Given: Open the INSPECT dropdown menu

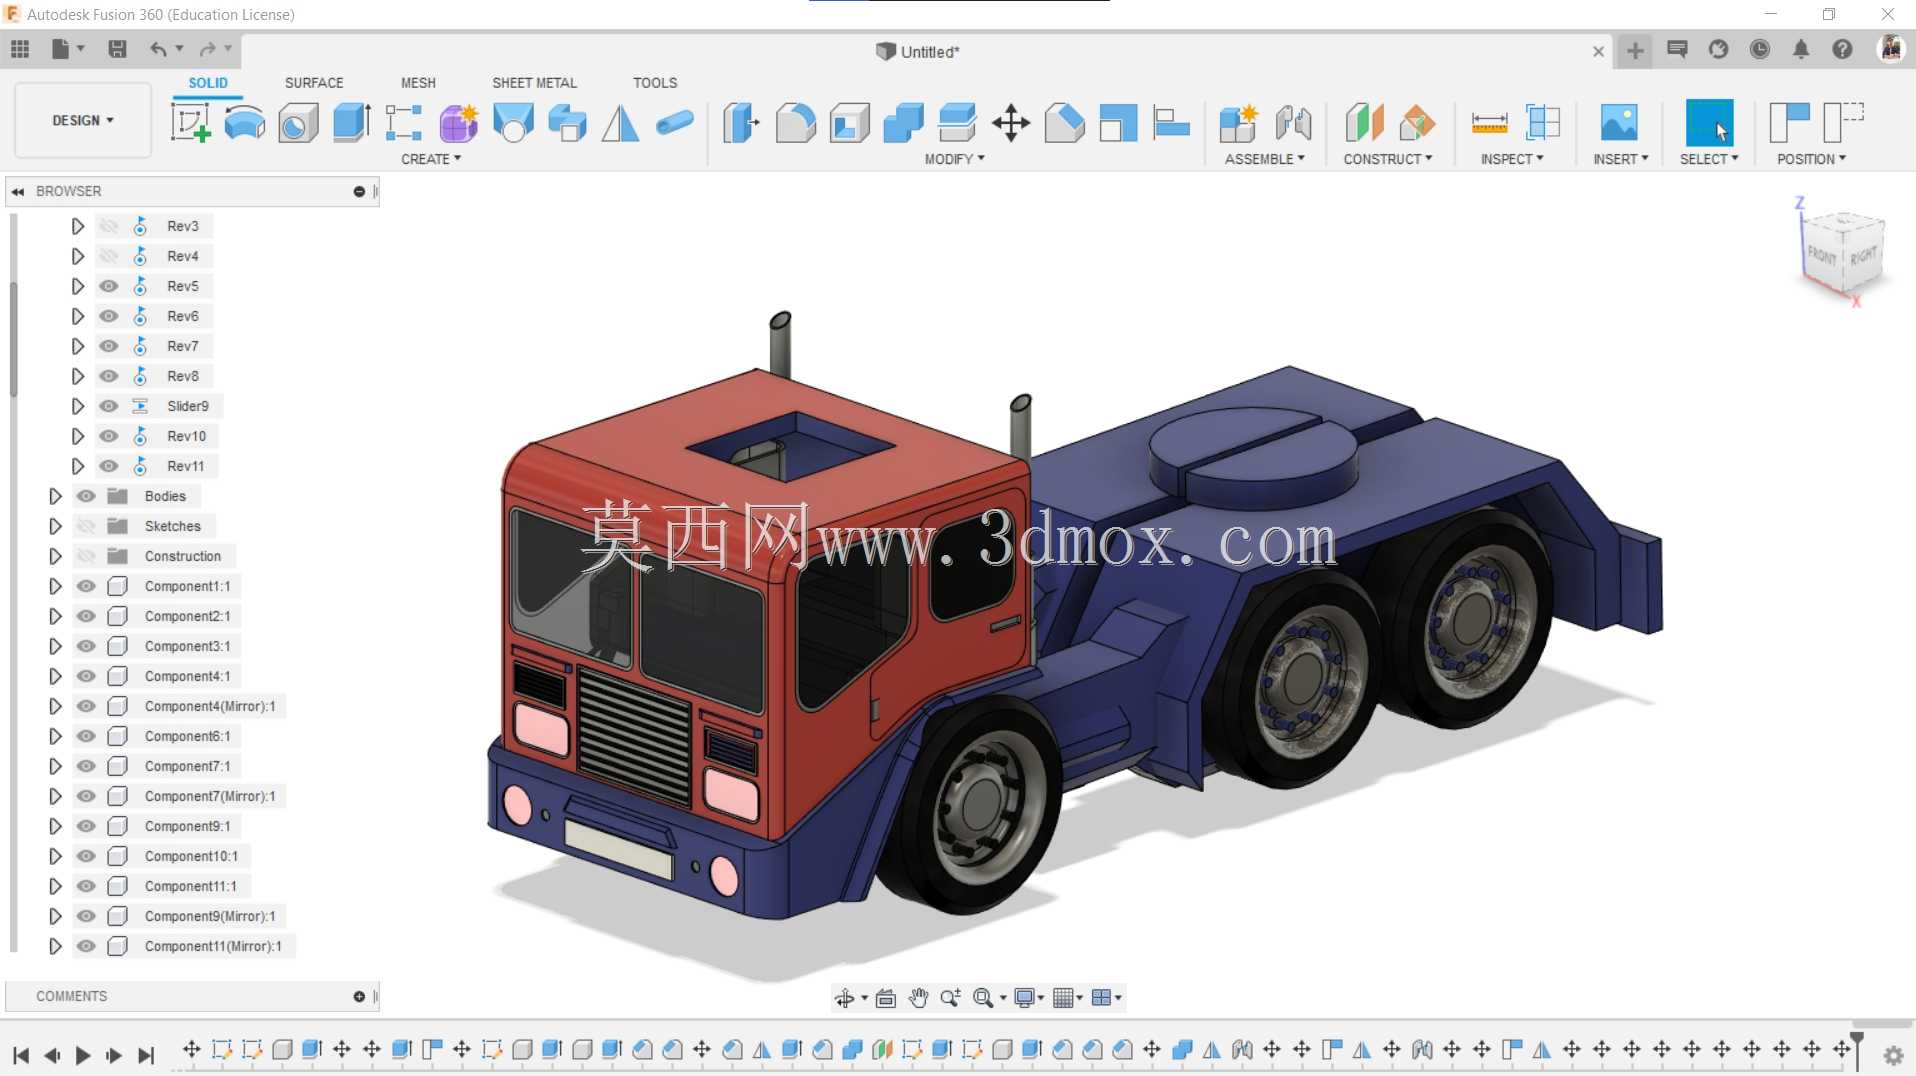Looking at the screenshot, I should tap(1512, 159).
